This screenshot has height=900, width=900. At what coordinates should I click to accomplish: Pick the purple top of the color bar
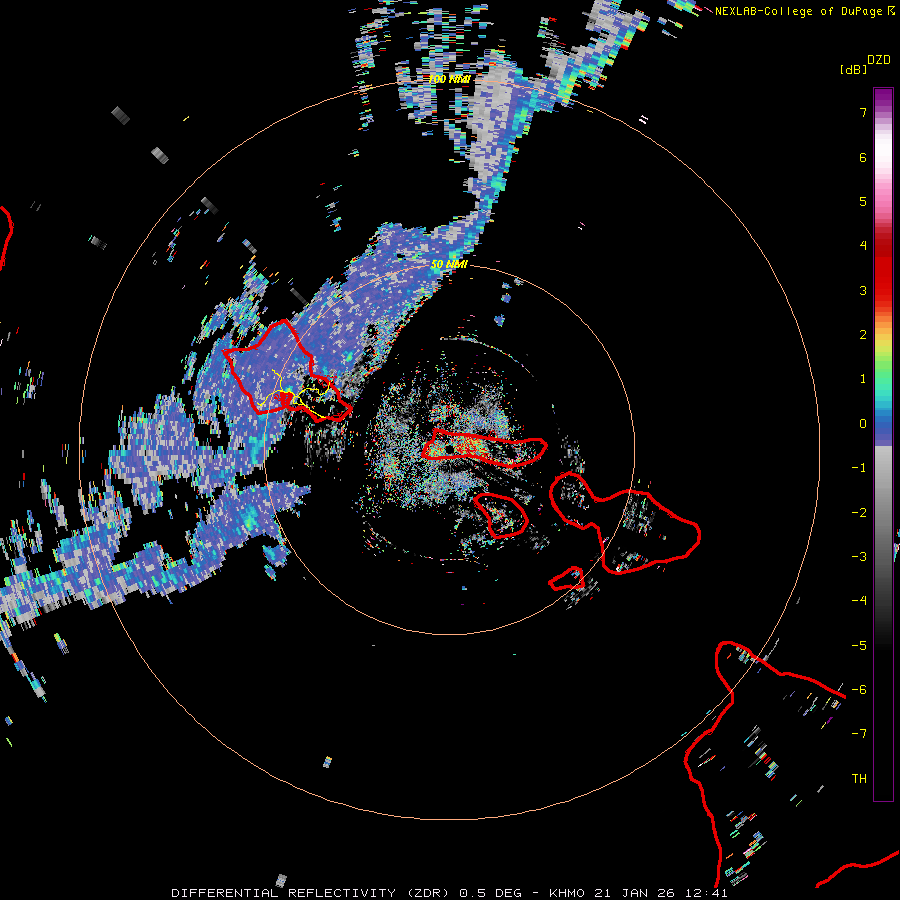[883, 99]
